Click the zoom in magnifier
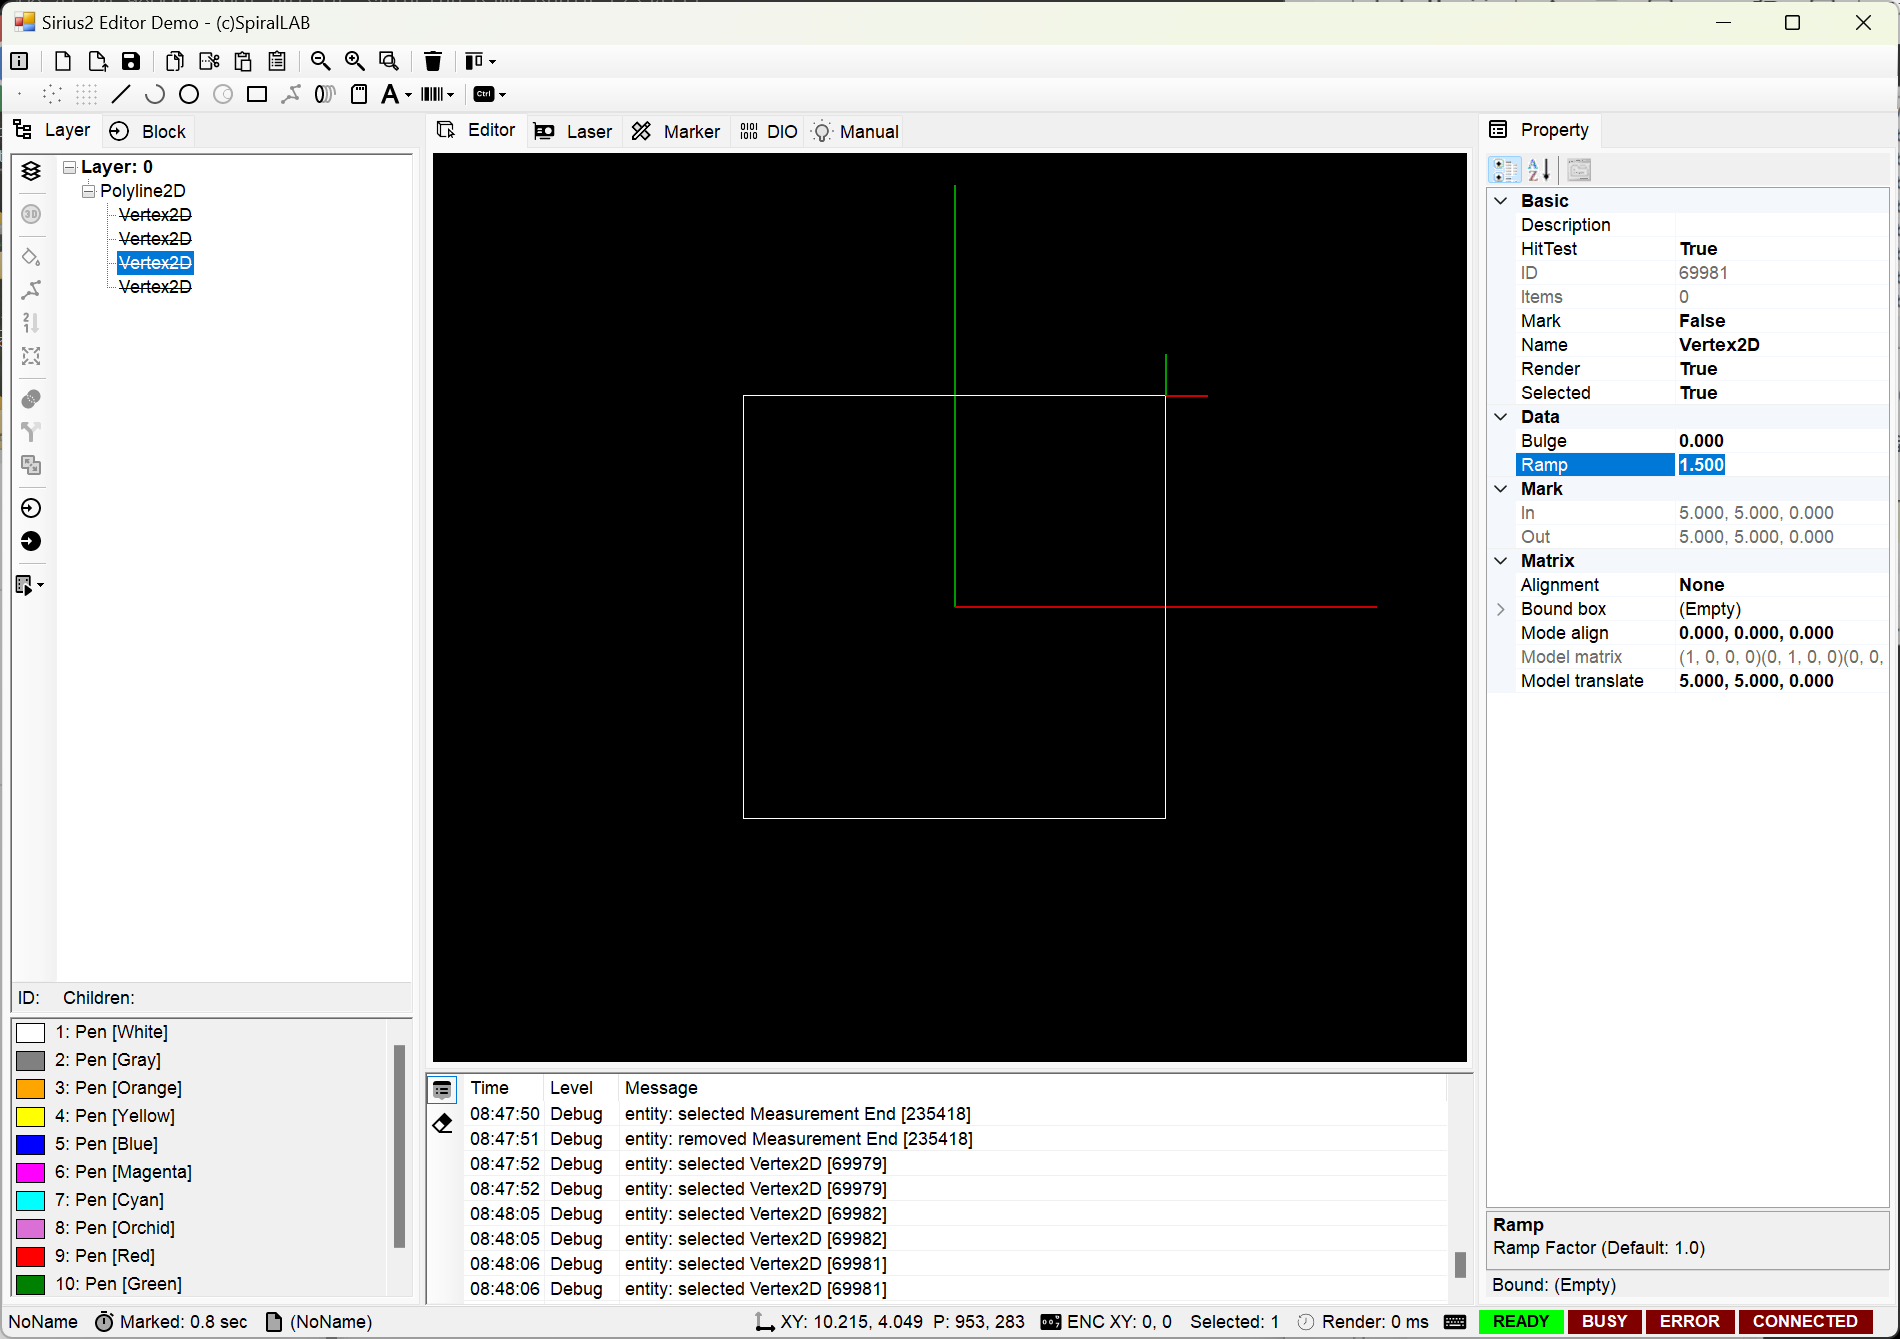Image resolution: width=1900 pixels, height=1339 pixels. pyautogui.click(x=355, y=61)
